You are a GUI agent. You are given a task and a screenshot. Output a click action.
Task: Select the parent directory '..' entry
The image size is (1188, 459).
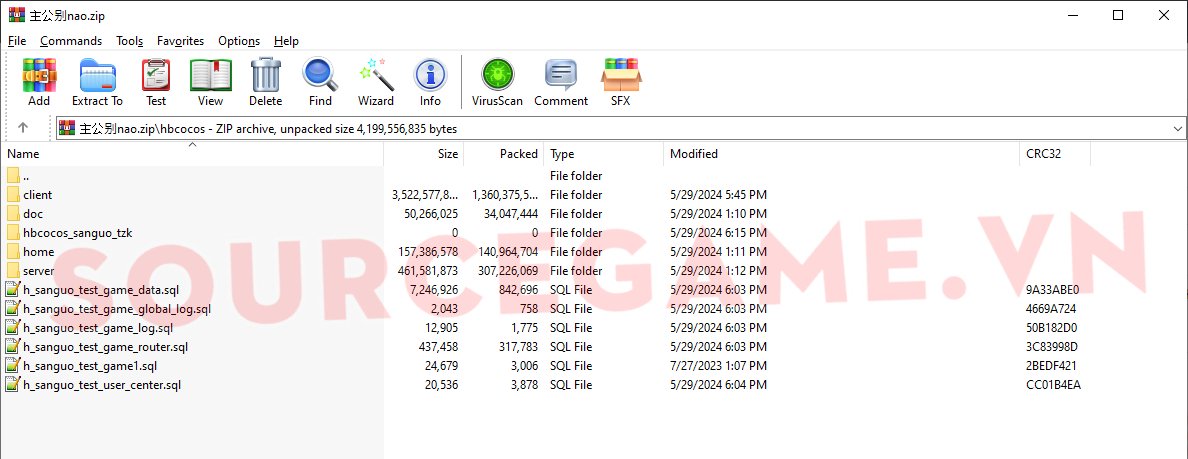tap(26, 176)
